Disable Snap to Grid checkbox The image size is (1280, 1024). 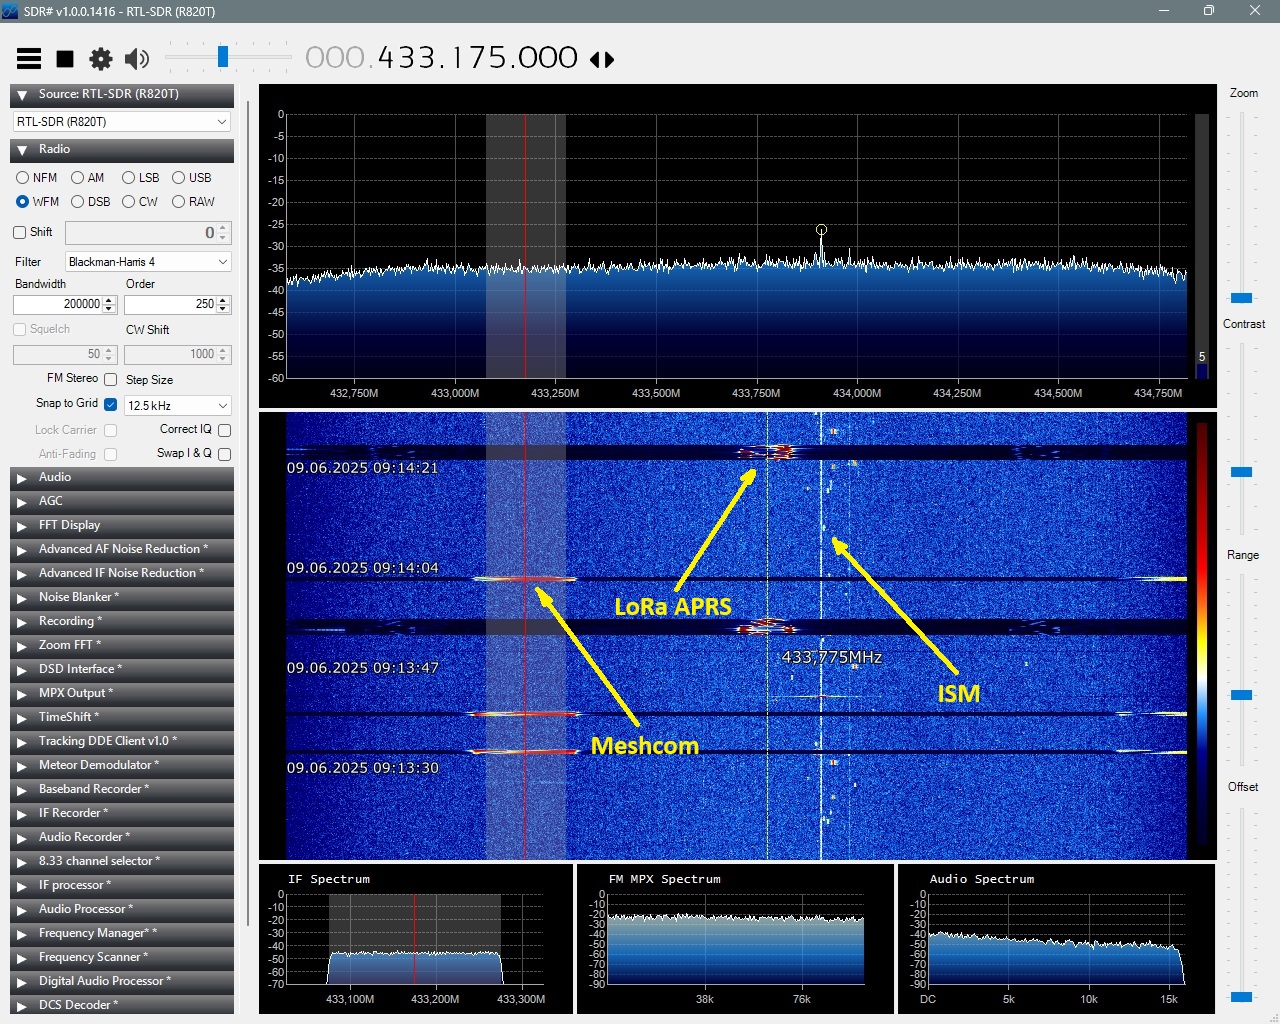coord(111,404)
